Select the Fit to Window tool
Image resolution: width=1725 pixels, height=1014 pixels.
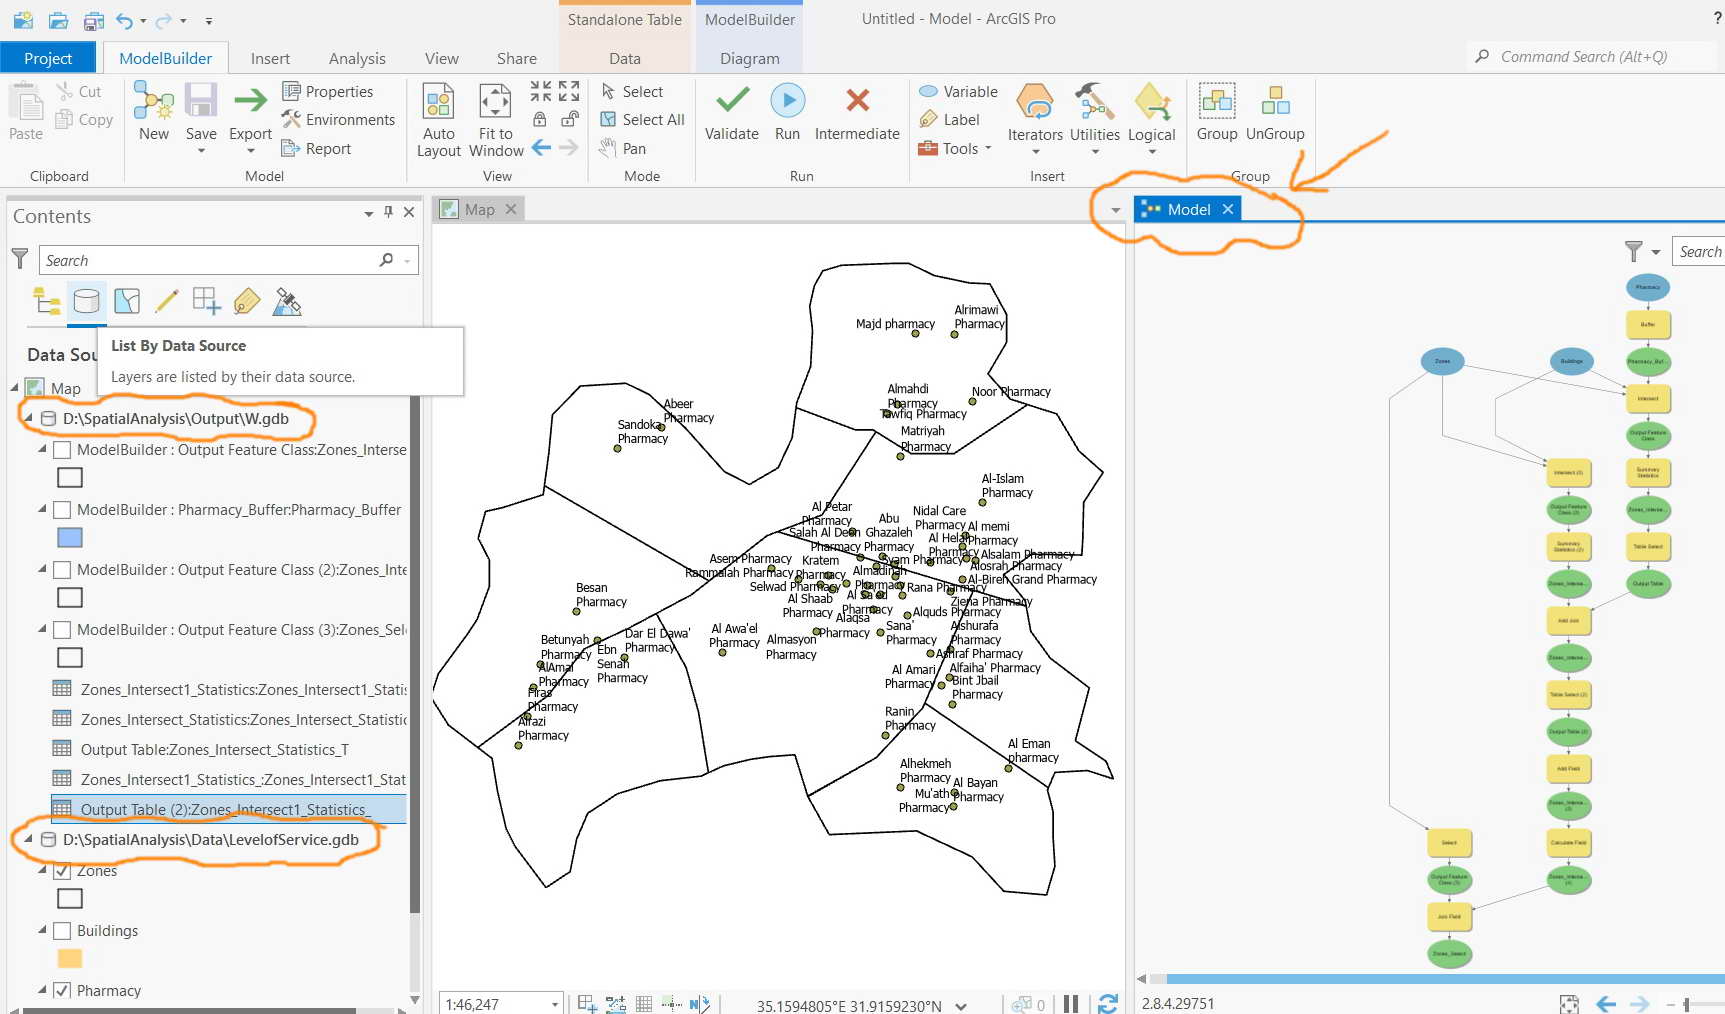495,101
